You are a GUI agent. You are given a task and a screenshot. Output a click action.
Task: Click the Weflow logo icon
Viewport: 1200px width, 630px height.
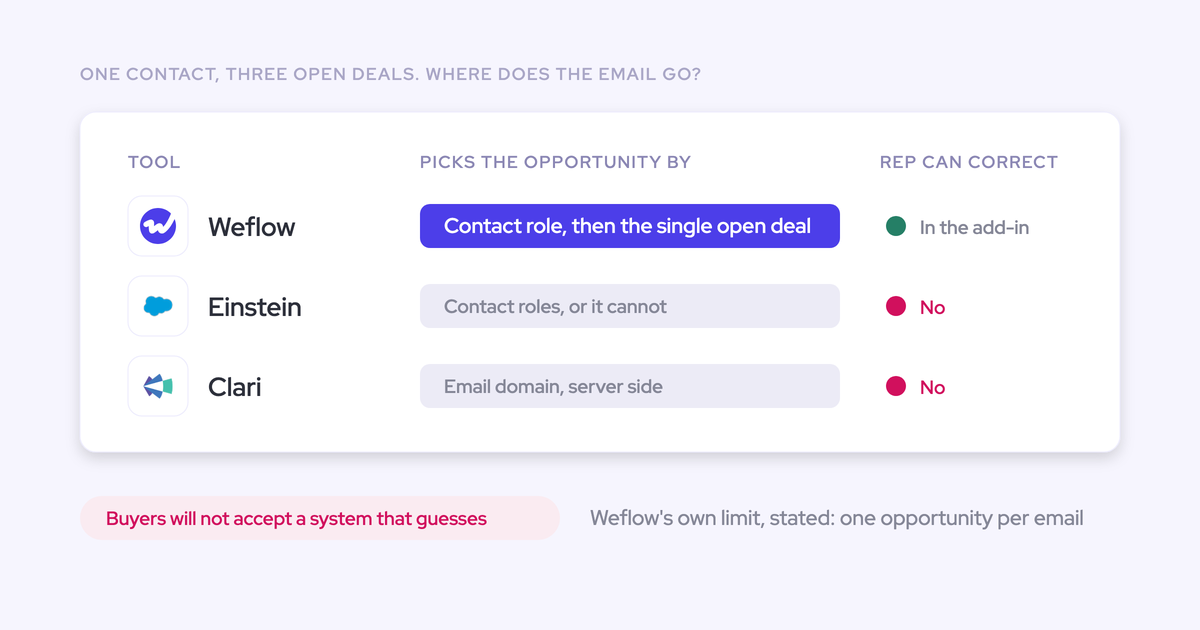coord(158,226)
